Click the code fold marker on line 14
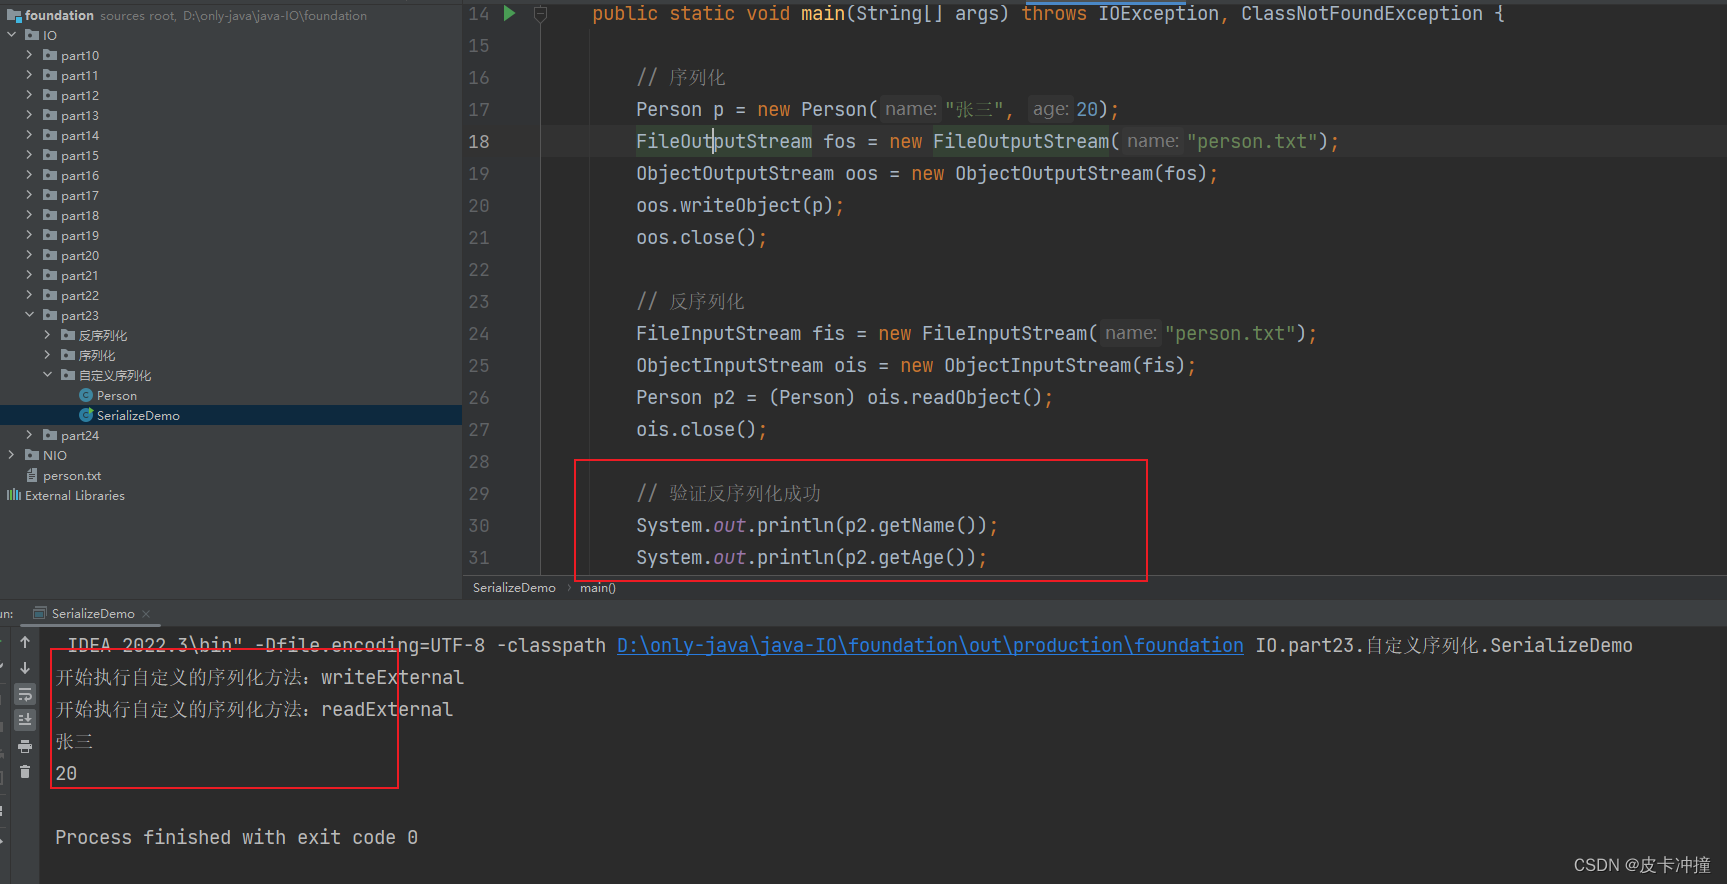Screen dimensions: 1727x884 tap(540, 13)
